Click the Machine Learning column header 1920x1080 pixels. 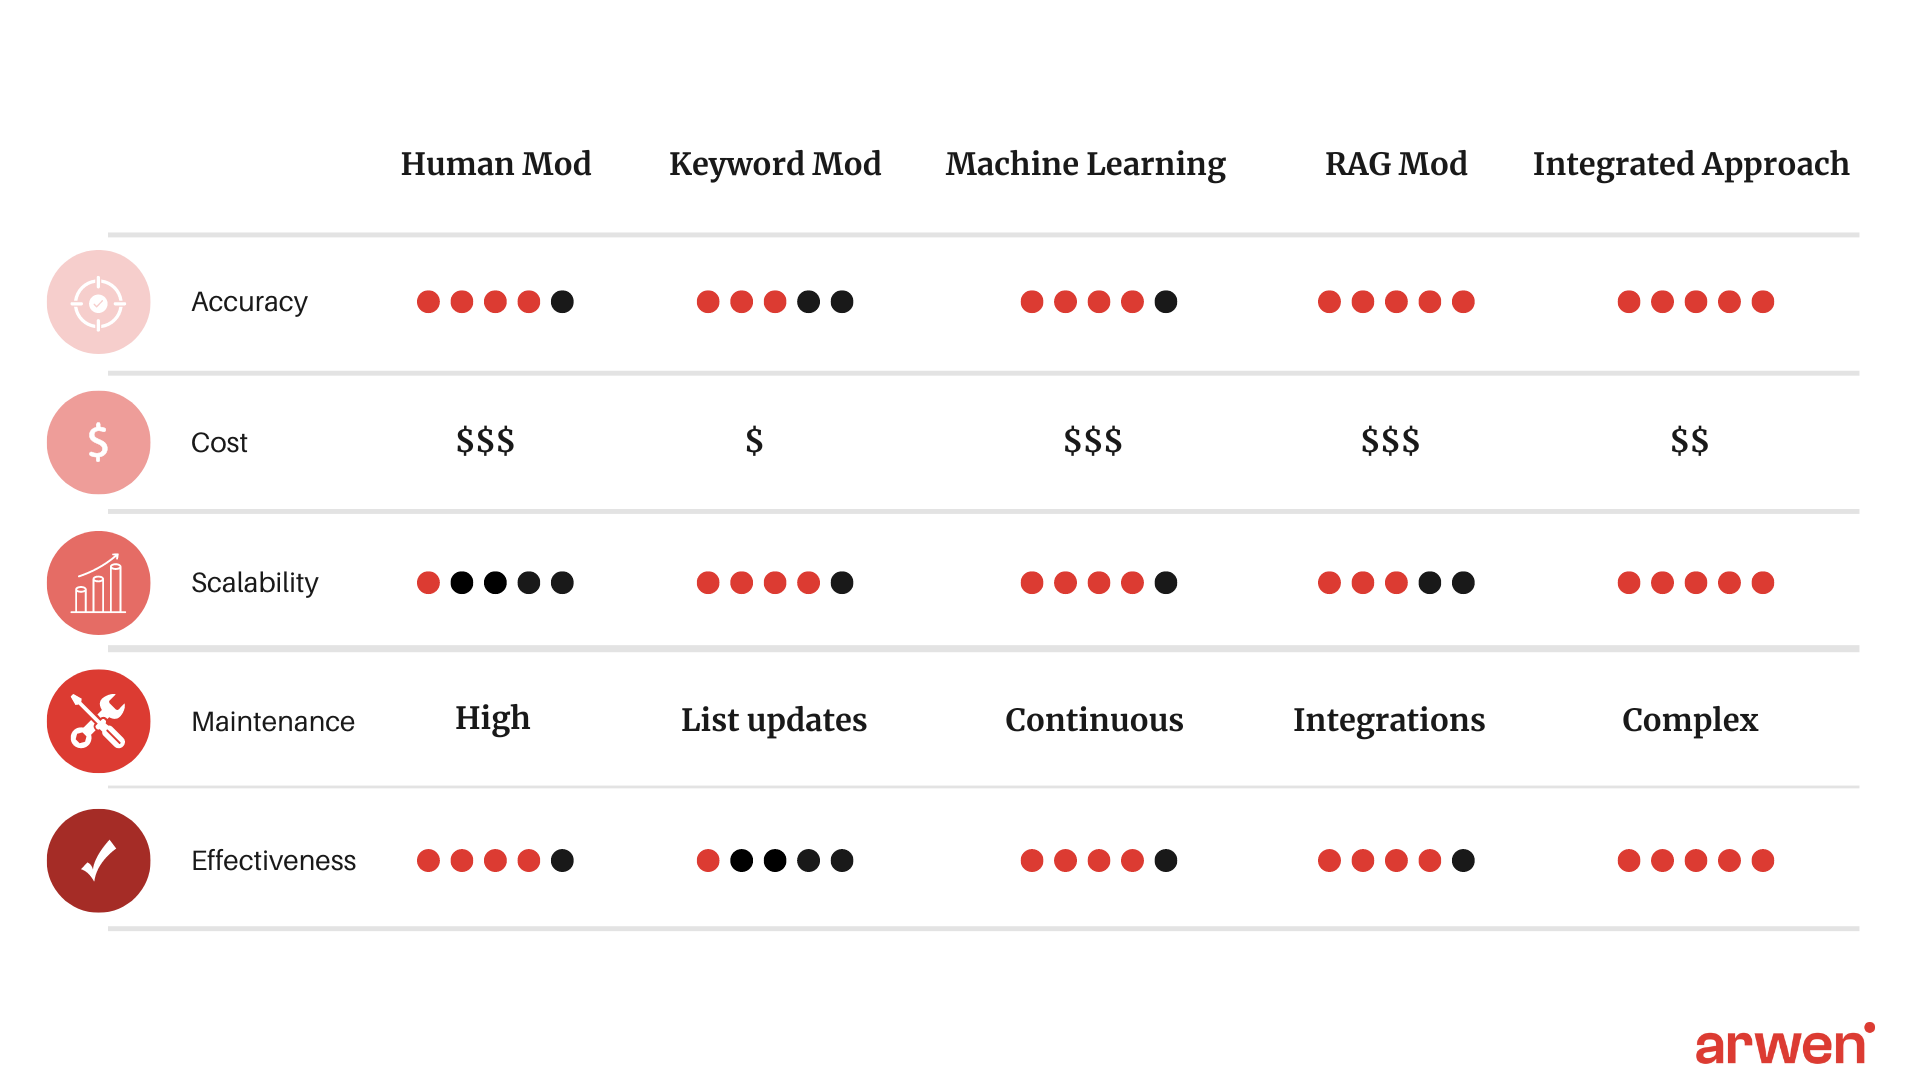pos(1054,160)
